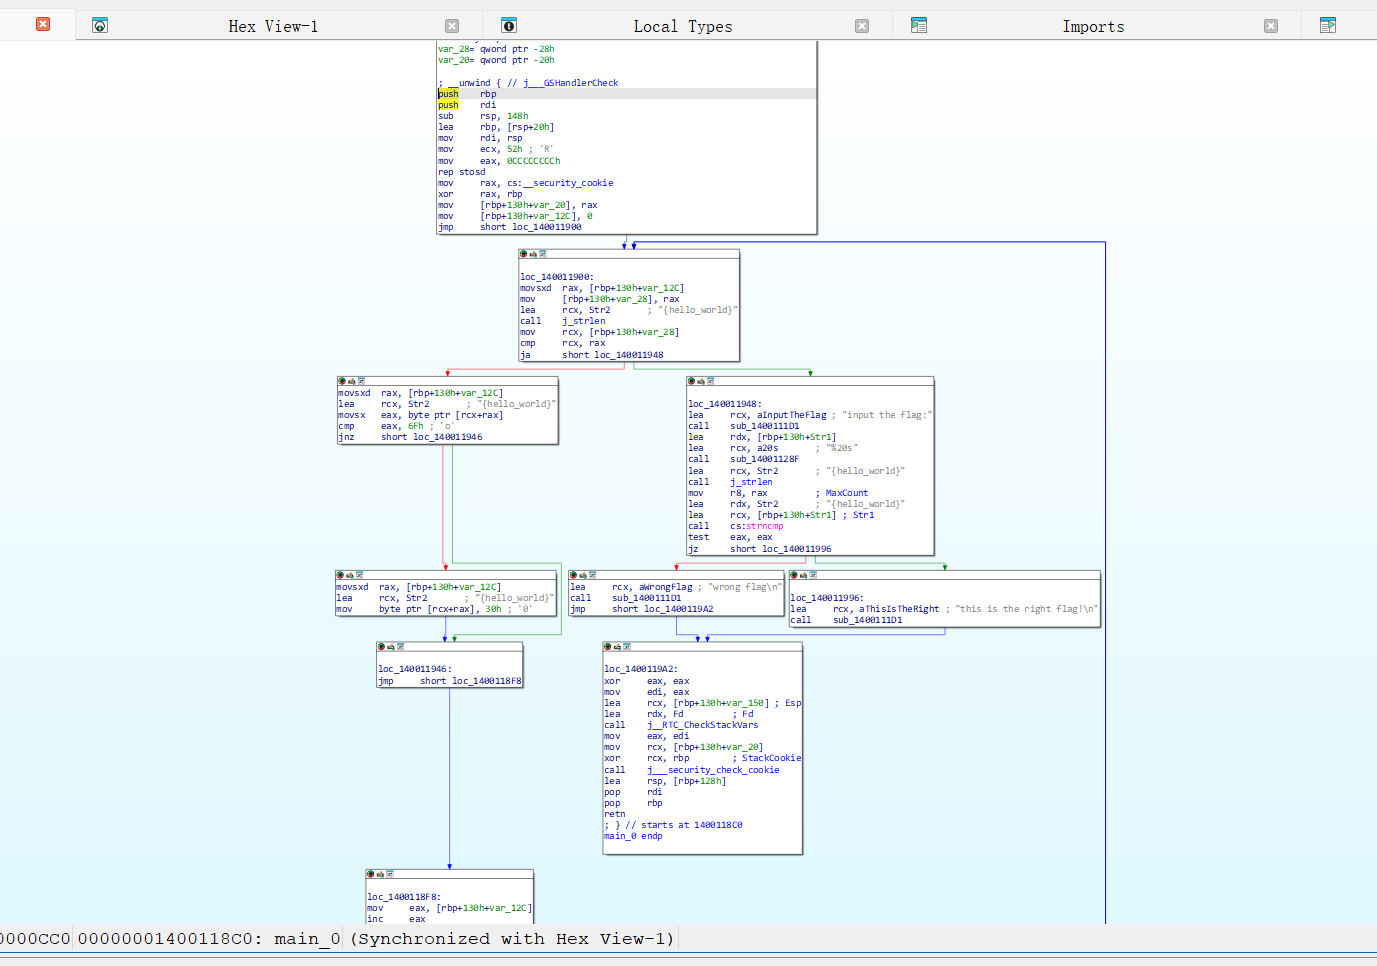The image size is (1377, 966).
Task: Click the Local Types tab icon
Action: [509, 26]
